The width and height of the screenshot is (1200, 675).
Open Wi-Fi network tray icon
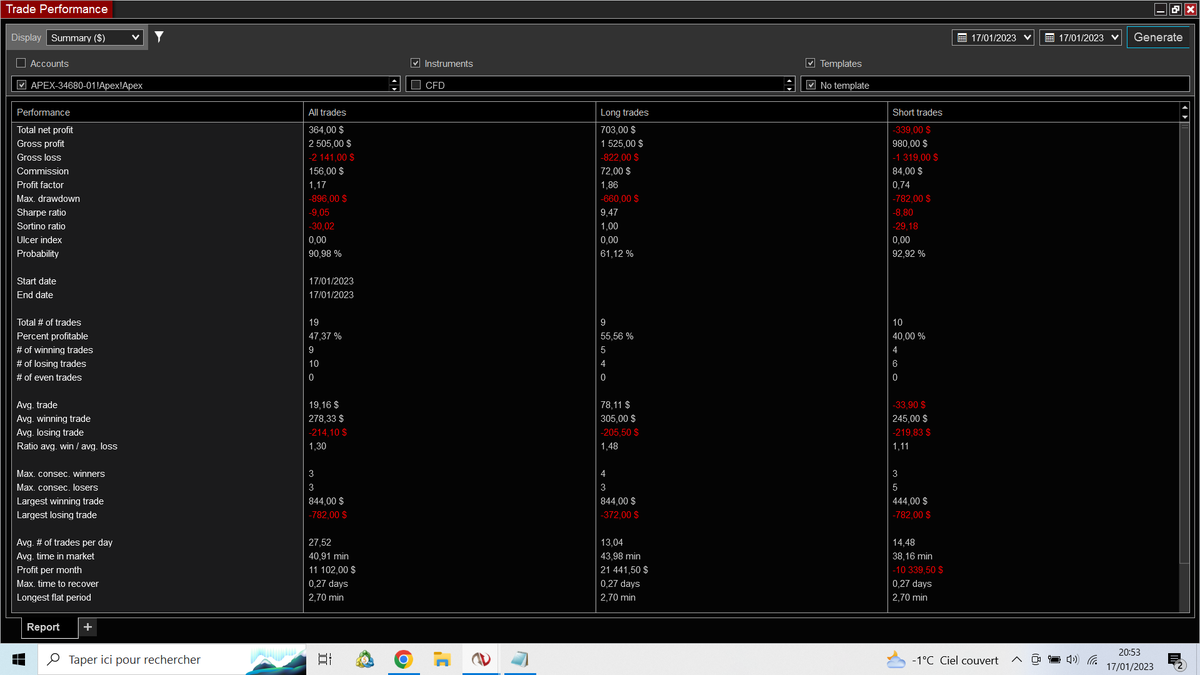tap(1092, 659)
